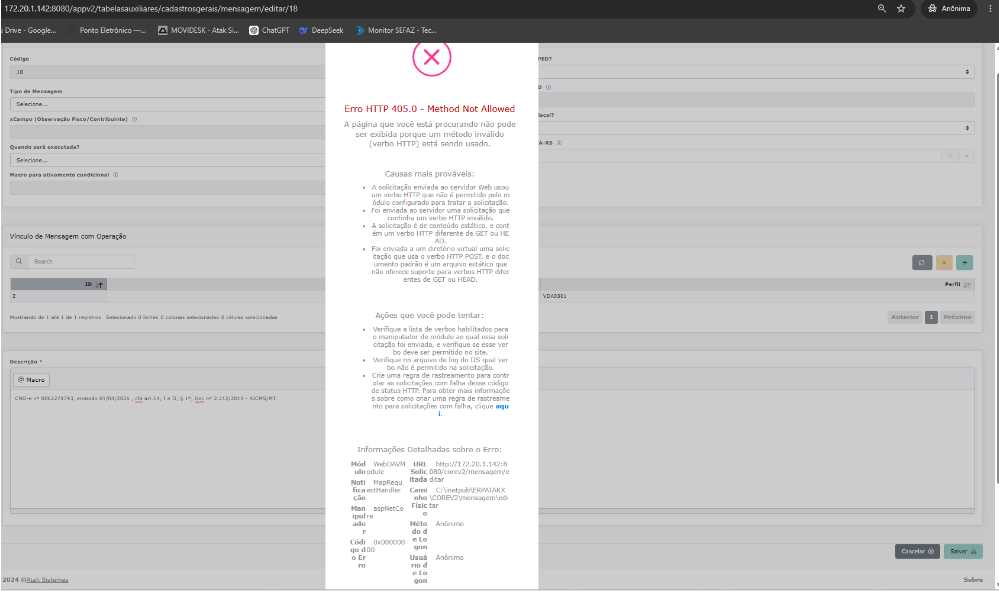Screen dimensions: 999x591
Task: Click inside Descrição text area CND-e text
Action: (x=145, y=398)
